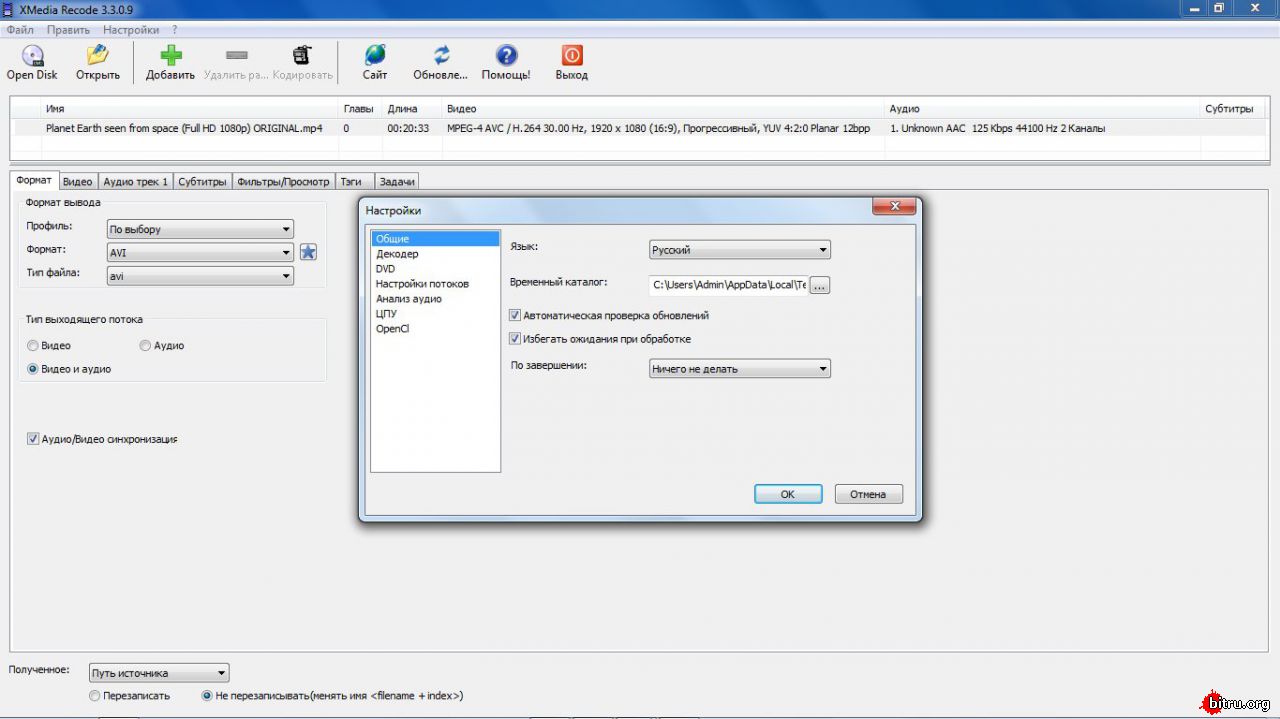Click the Субтитры column header
Viewport: 1280px width, 719px height.
click(1234, 108)
